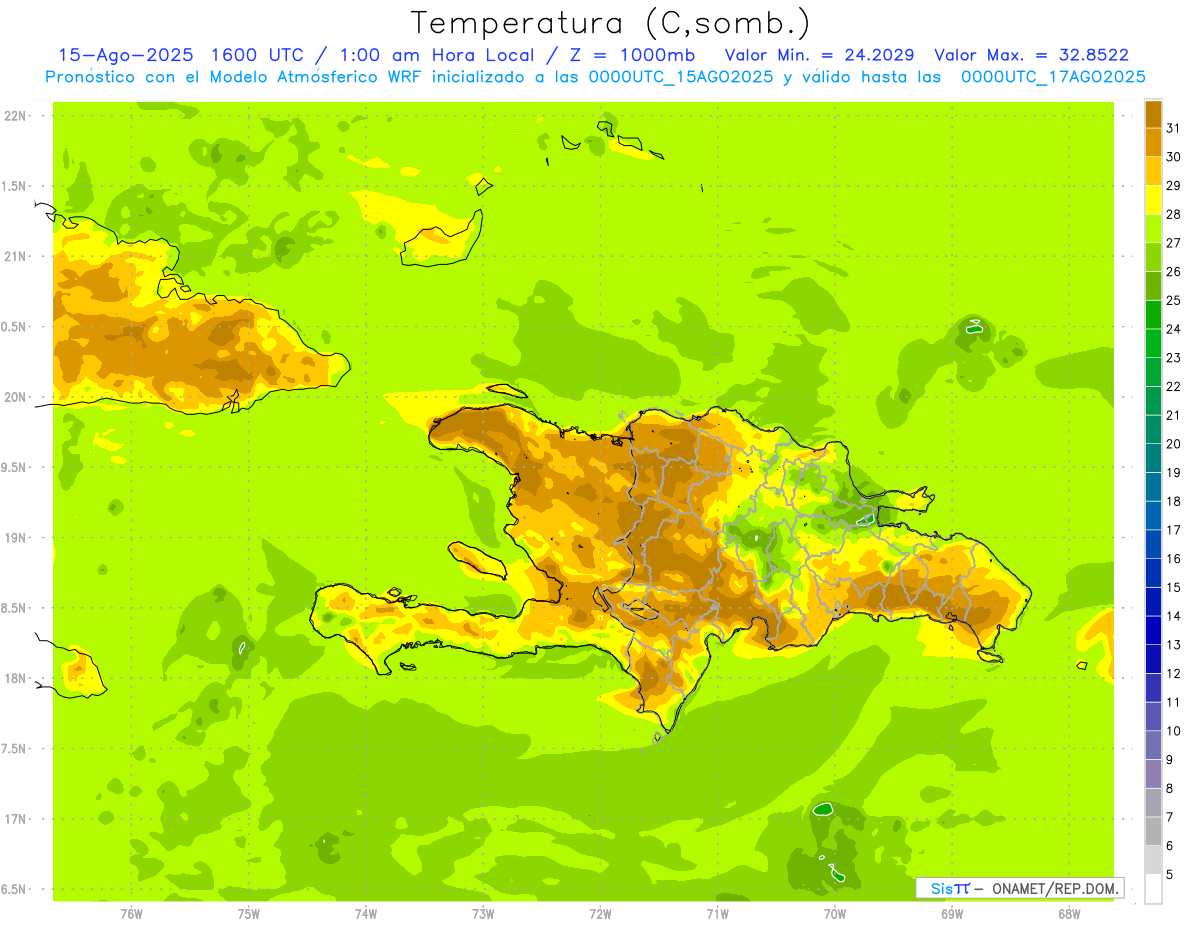This screenshot has width=1200, height=927.
Task: Click the '20N' latitude label
Action: [x=16, y=397]
